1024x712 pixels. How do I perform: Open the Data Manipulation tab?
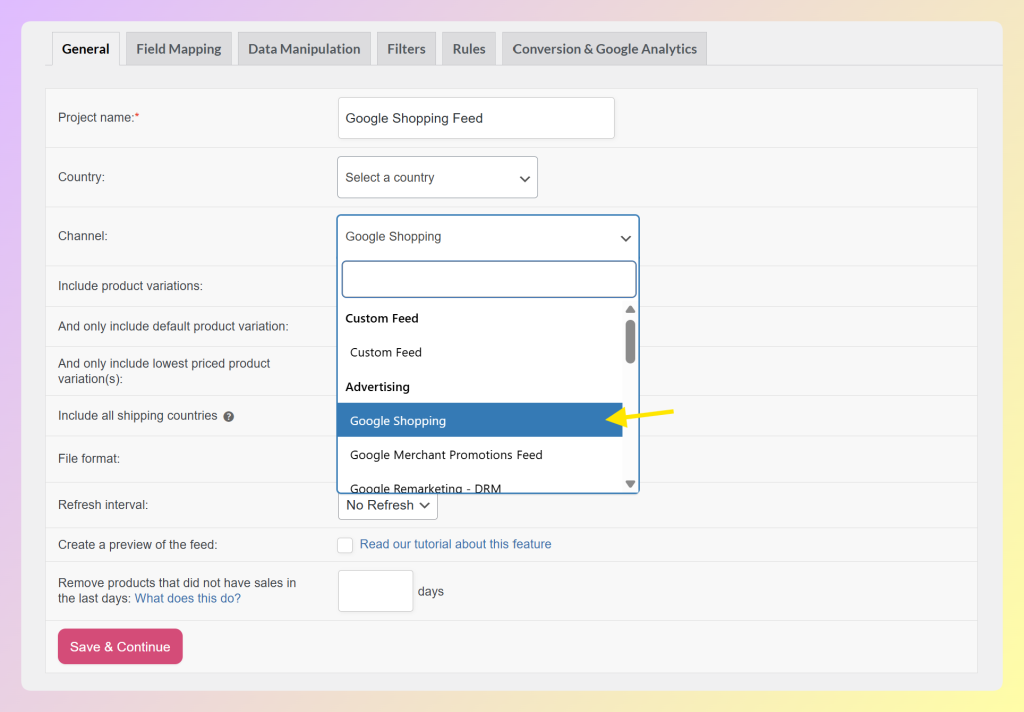304,49
